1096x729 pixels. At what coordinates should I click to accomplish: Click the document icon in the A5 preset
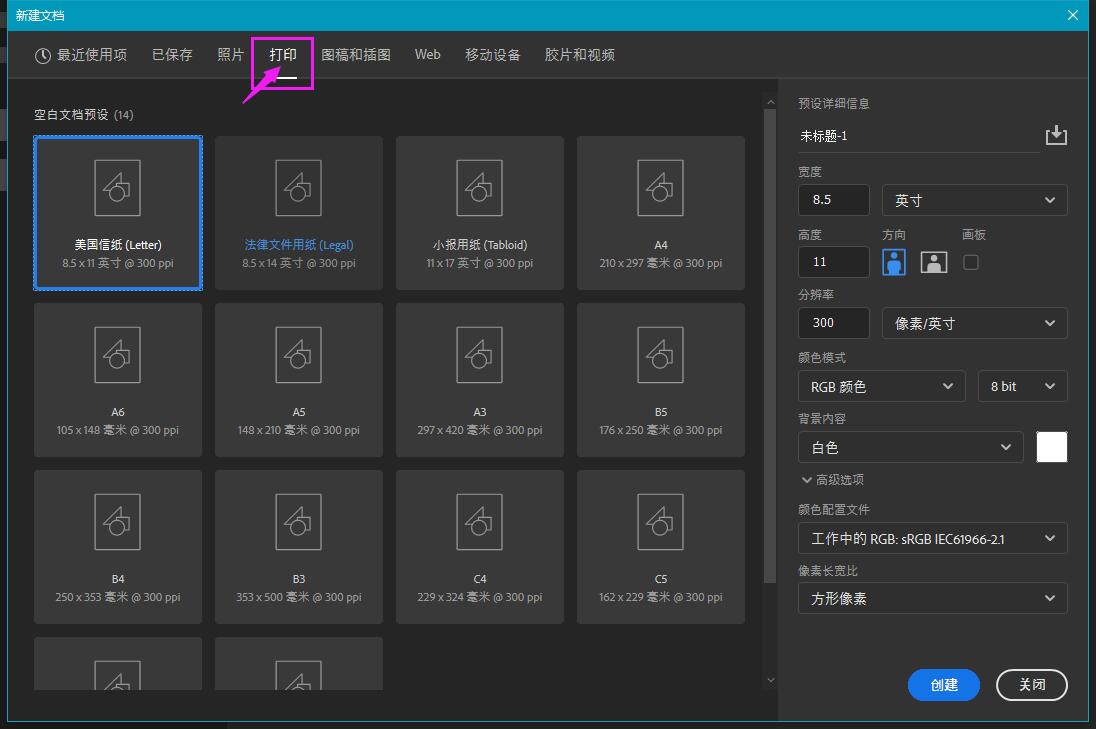point(298,355)
